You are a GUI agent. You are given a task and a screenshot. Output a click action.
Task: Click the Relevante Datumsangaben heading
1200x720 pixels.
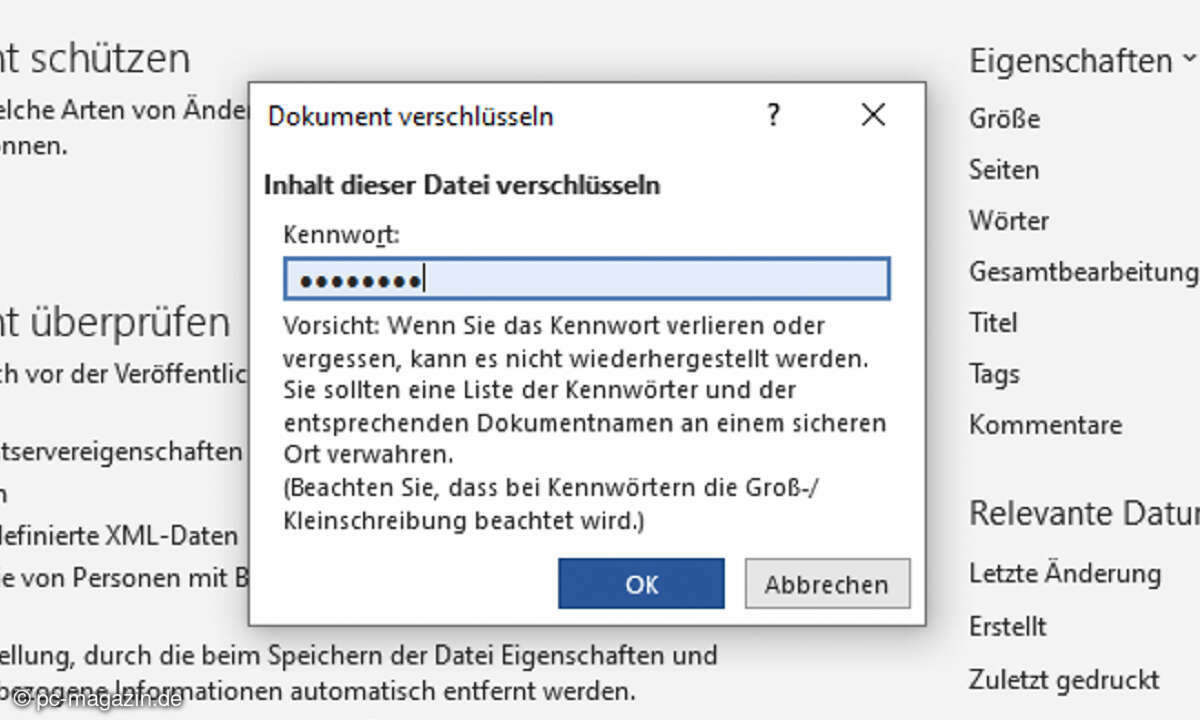(1084, 513)
